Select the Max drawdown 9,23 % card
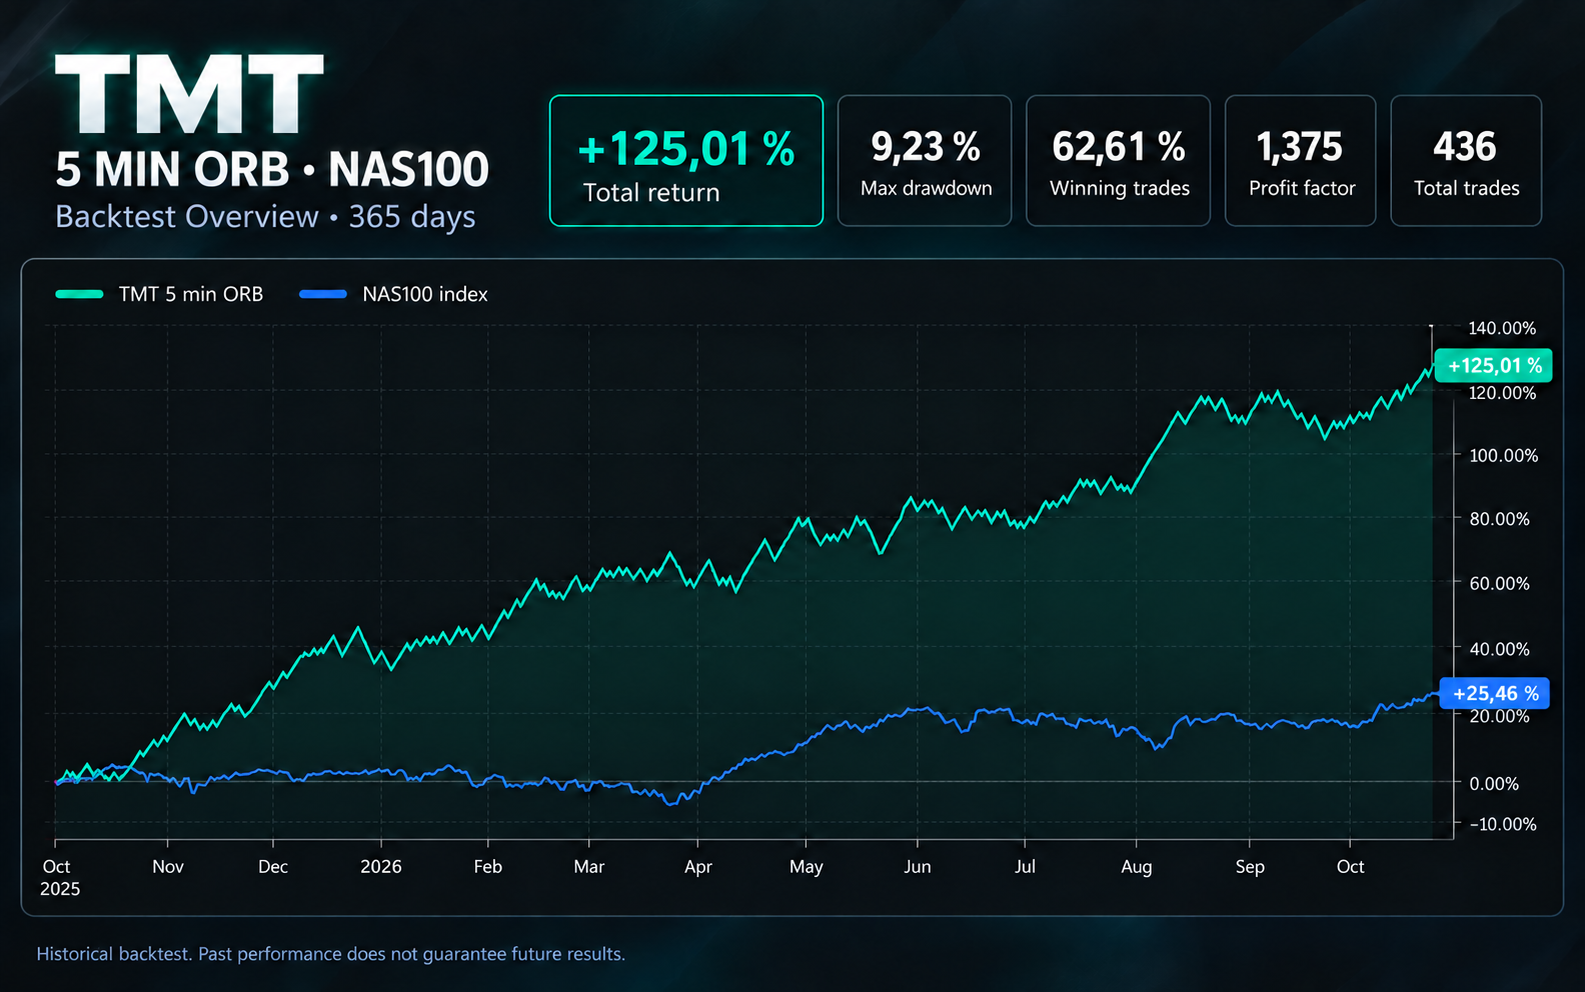The image size is (1585, 992). (x=925, y=161)
